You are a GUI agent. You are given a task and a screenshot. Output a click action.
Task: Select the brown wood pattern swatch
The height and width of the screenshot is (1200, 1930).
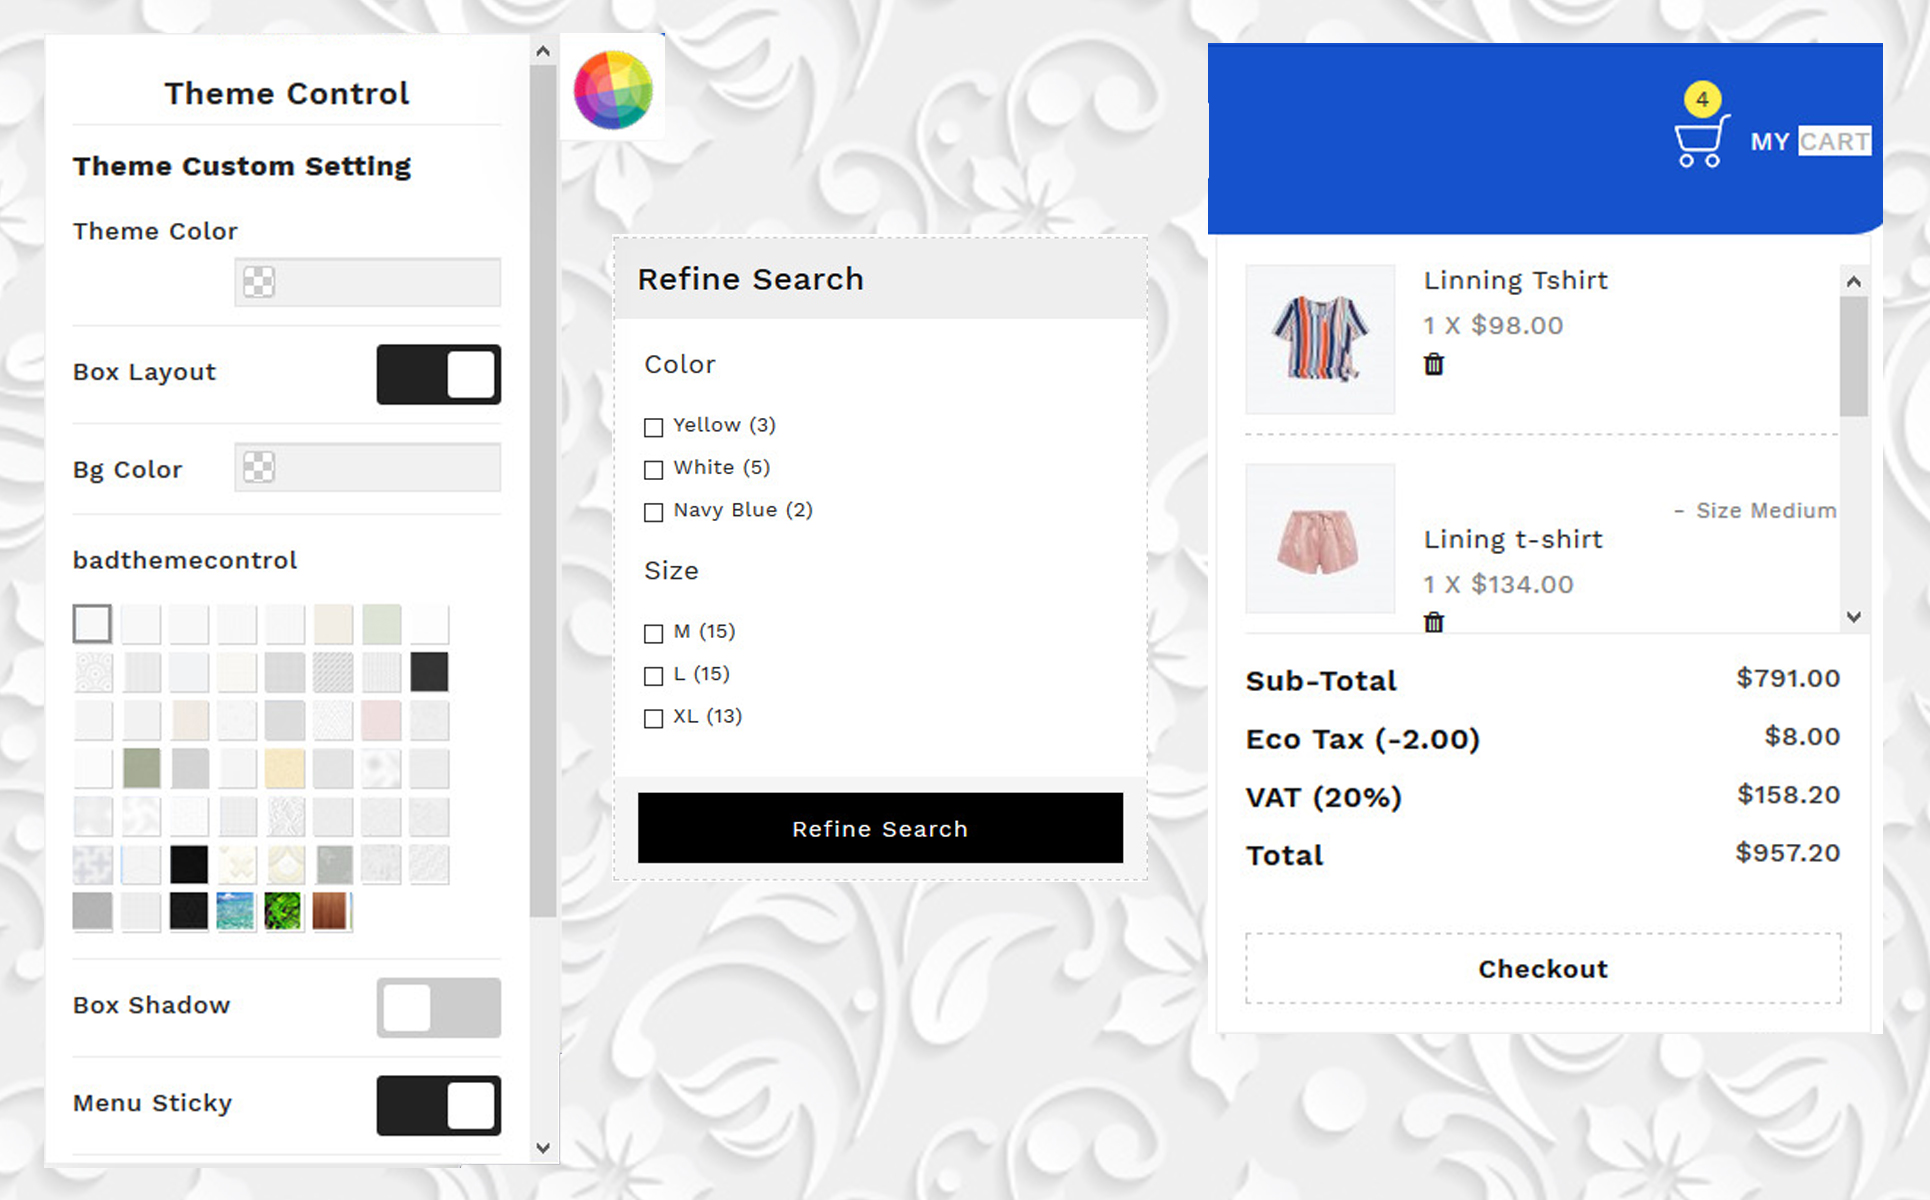[x=332, y=912]
